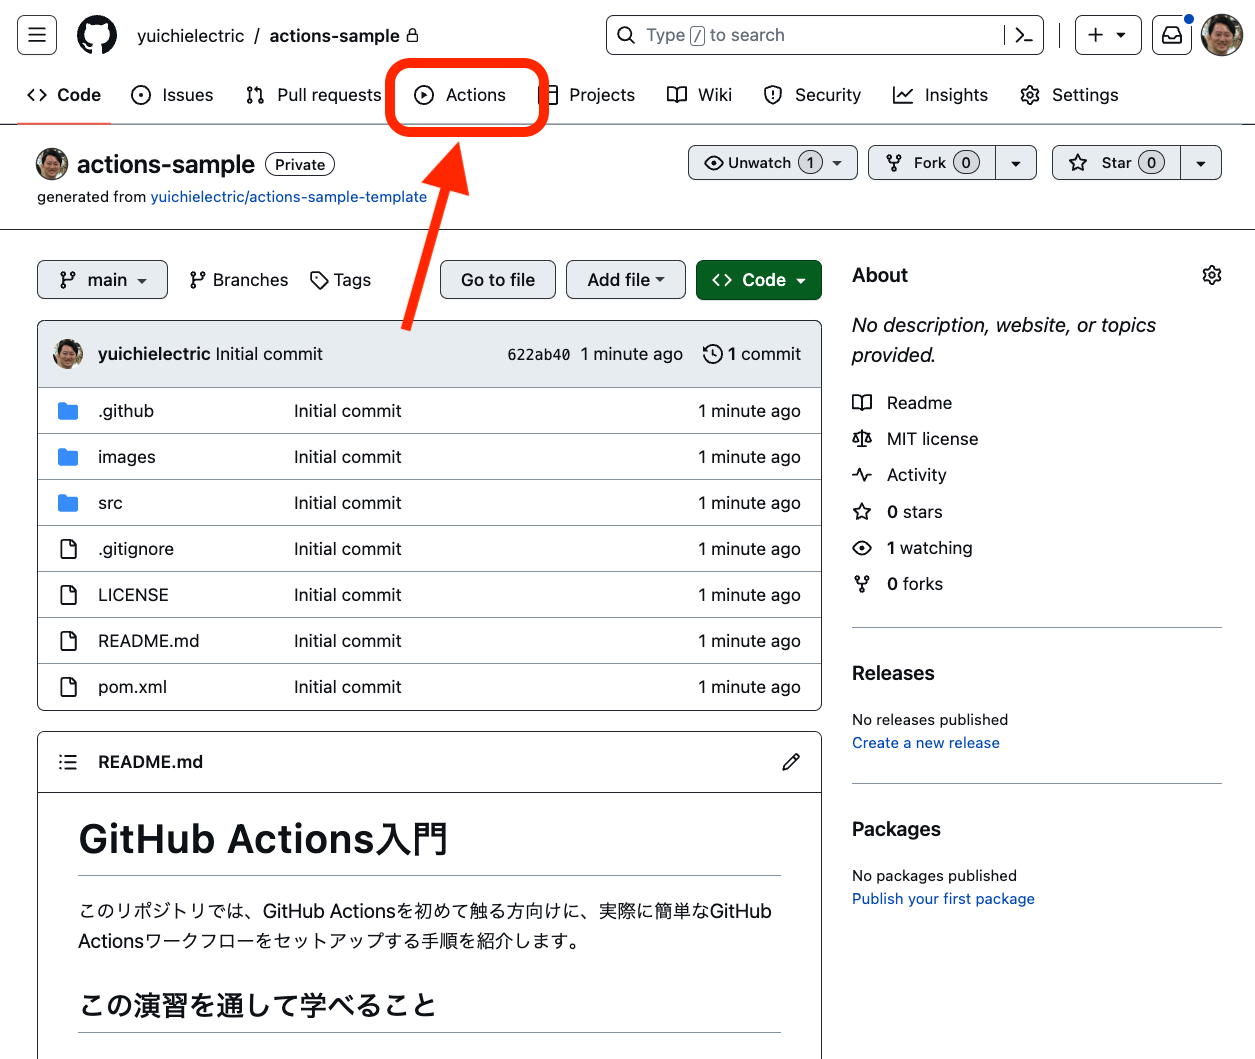Open the Add file dropdown
The width and height of the screenshot is (1255, 1059).
coord(626,280)
